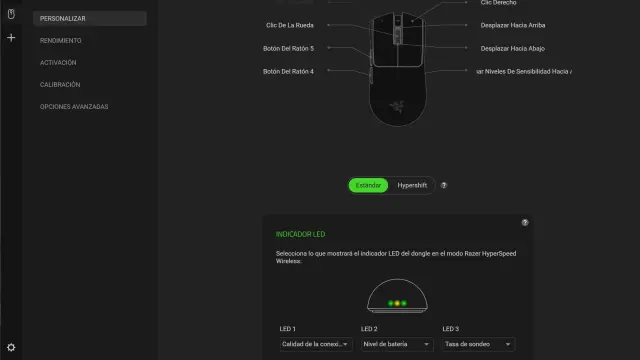
Task: Select Niveles De Sensibilidad assignment
Action: pos(524,71)
